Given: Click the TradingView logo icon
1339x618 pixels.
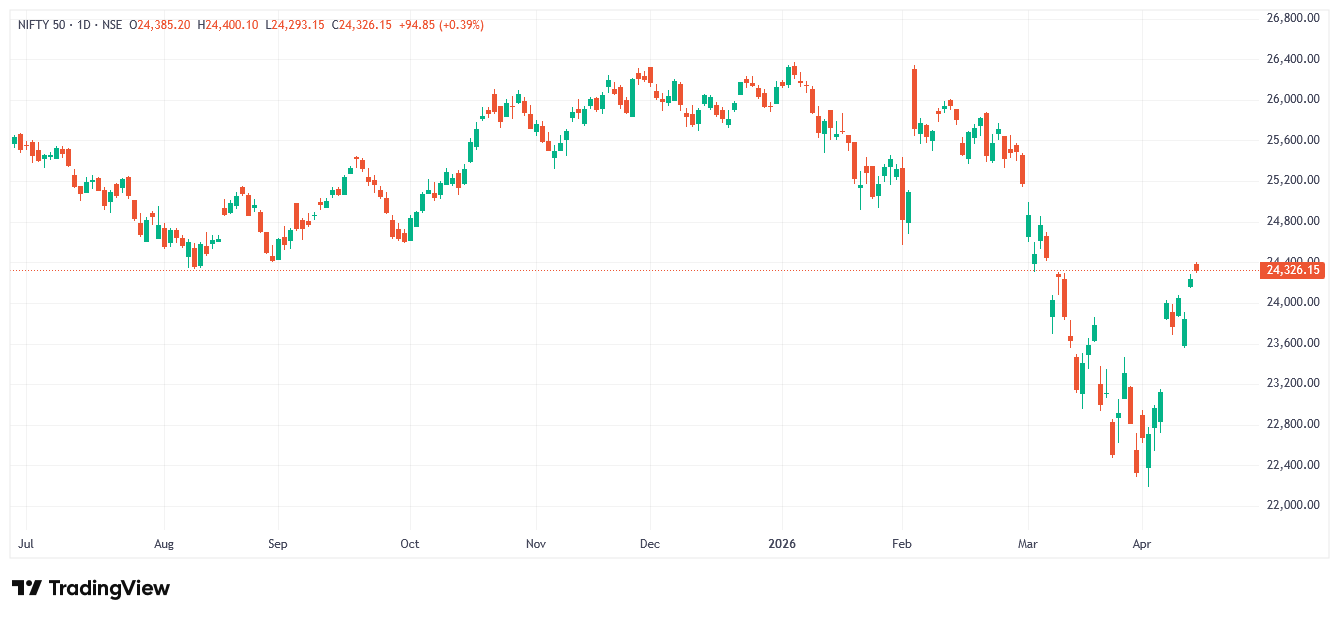Looking at the screenshot, I should pyautogui.click(x=27, y=588).
